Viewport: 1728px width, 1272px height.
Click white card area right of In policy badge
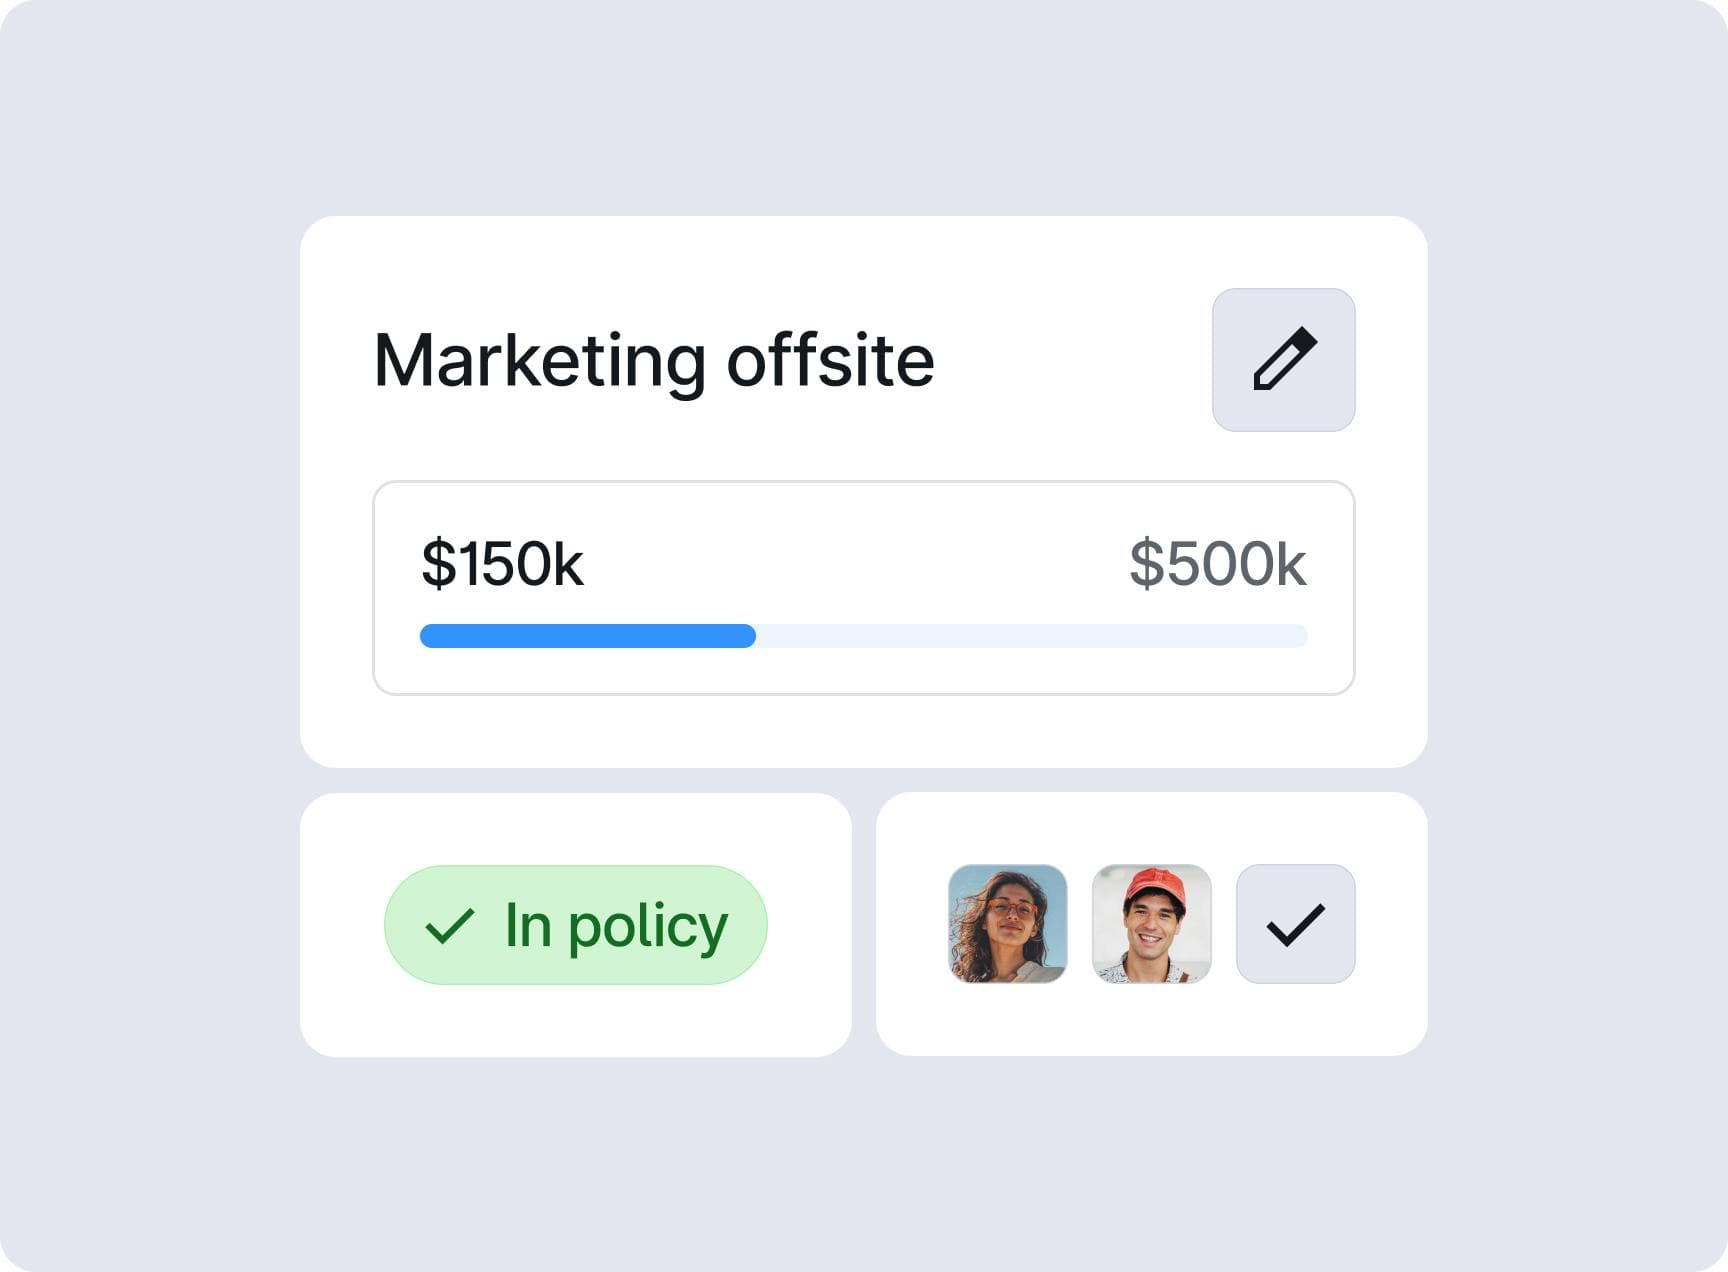(808, 926)
